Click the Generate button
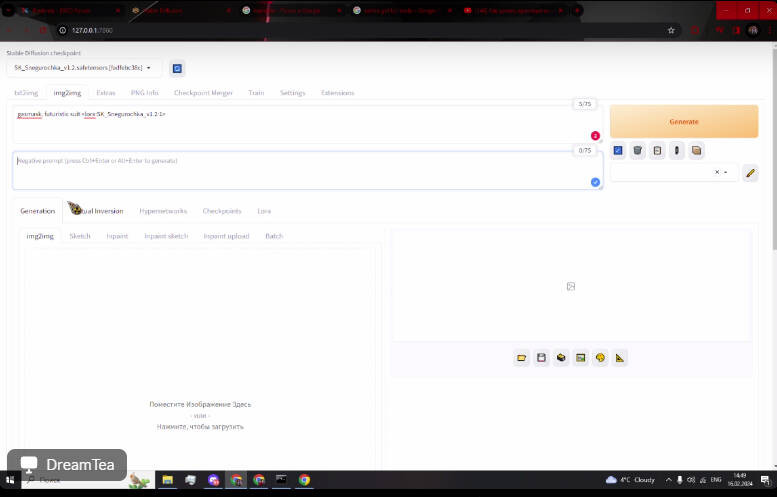777x497 pixels. coord(684,121)
